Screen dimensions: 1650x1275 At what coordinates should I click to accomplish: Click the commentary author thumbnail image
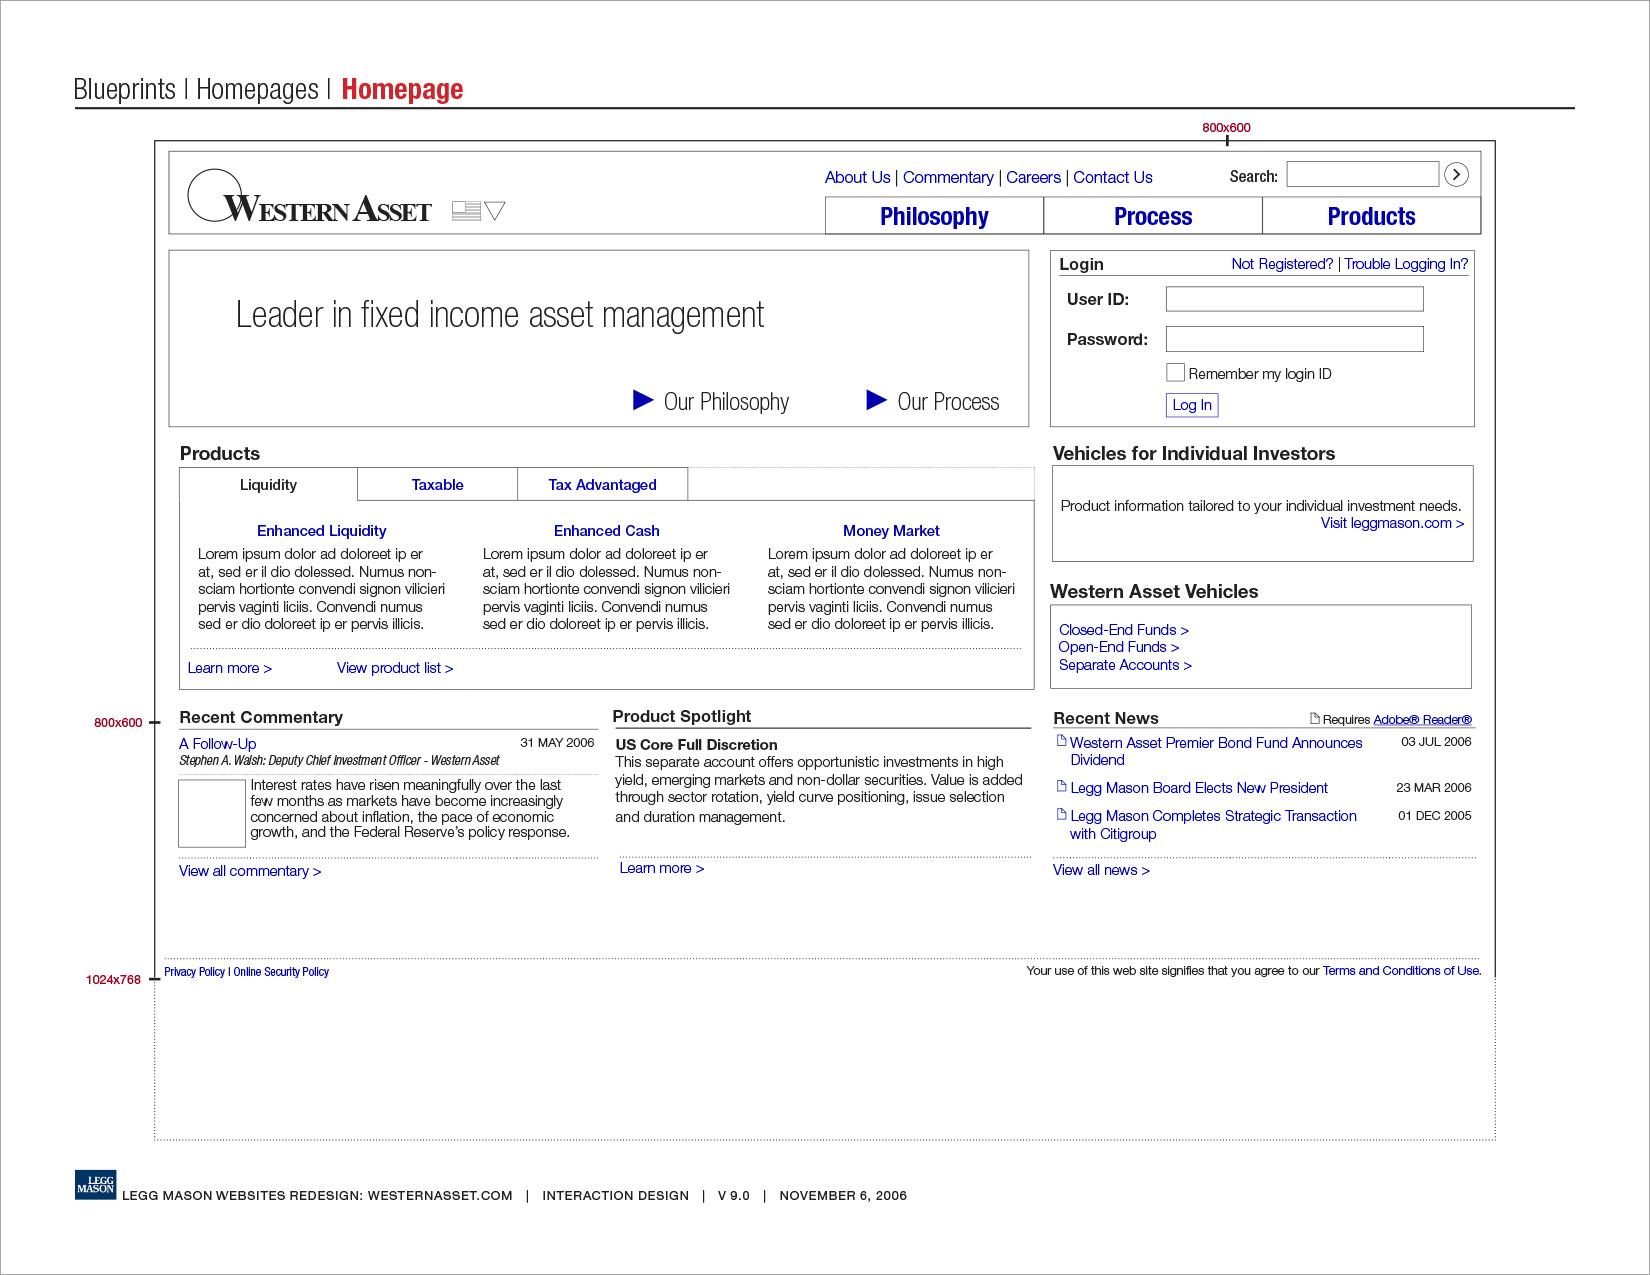click(x=212, y=813)
